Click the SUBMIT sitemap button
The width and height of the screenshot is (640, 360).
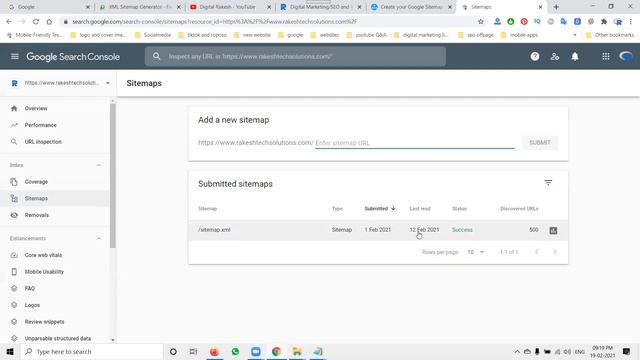point(540,142)
